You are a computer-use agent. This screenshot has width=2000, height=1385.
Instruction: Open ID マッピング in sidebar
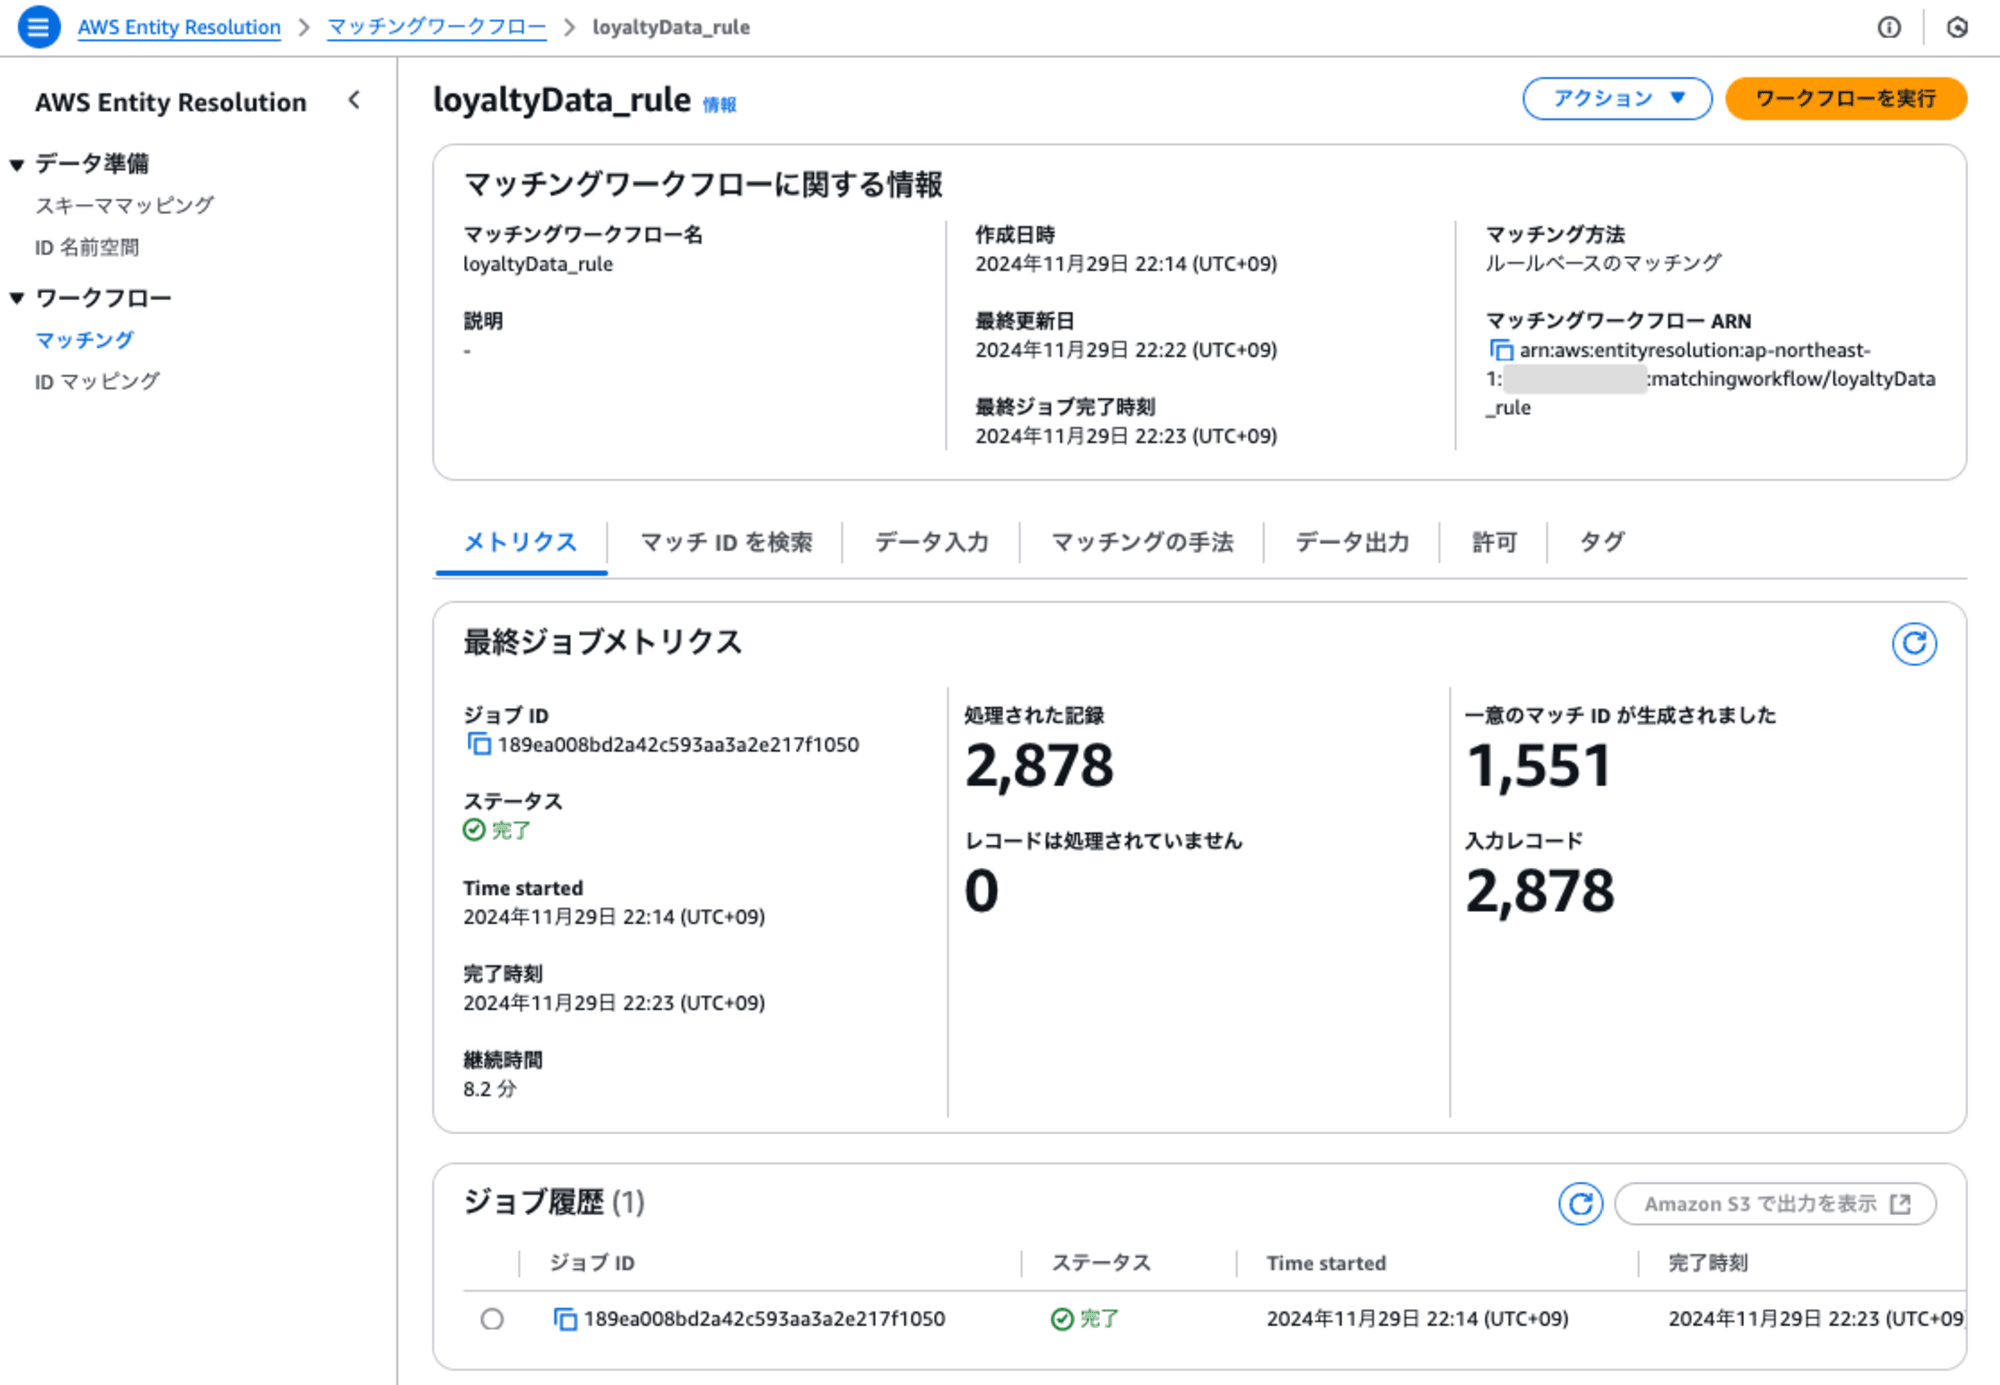point(97,381)
